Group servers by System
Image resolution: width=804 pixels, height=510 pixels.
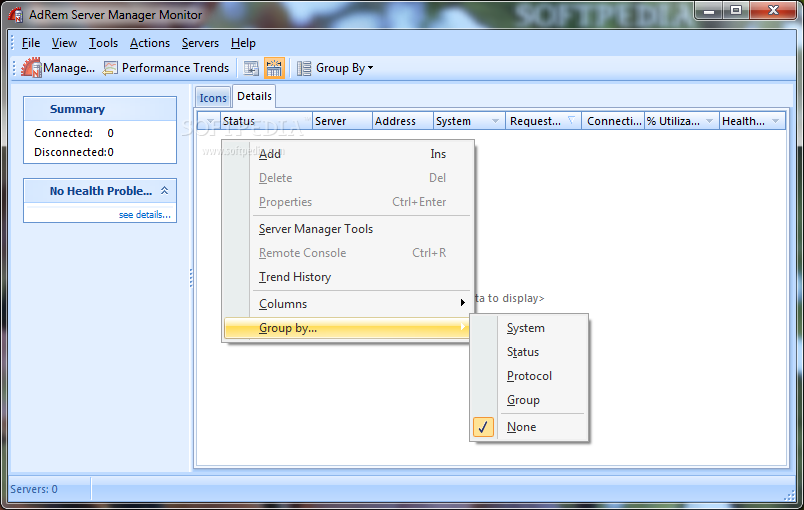(x=529, y=328)
